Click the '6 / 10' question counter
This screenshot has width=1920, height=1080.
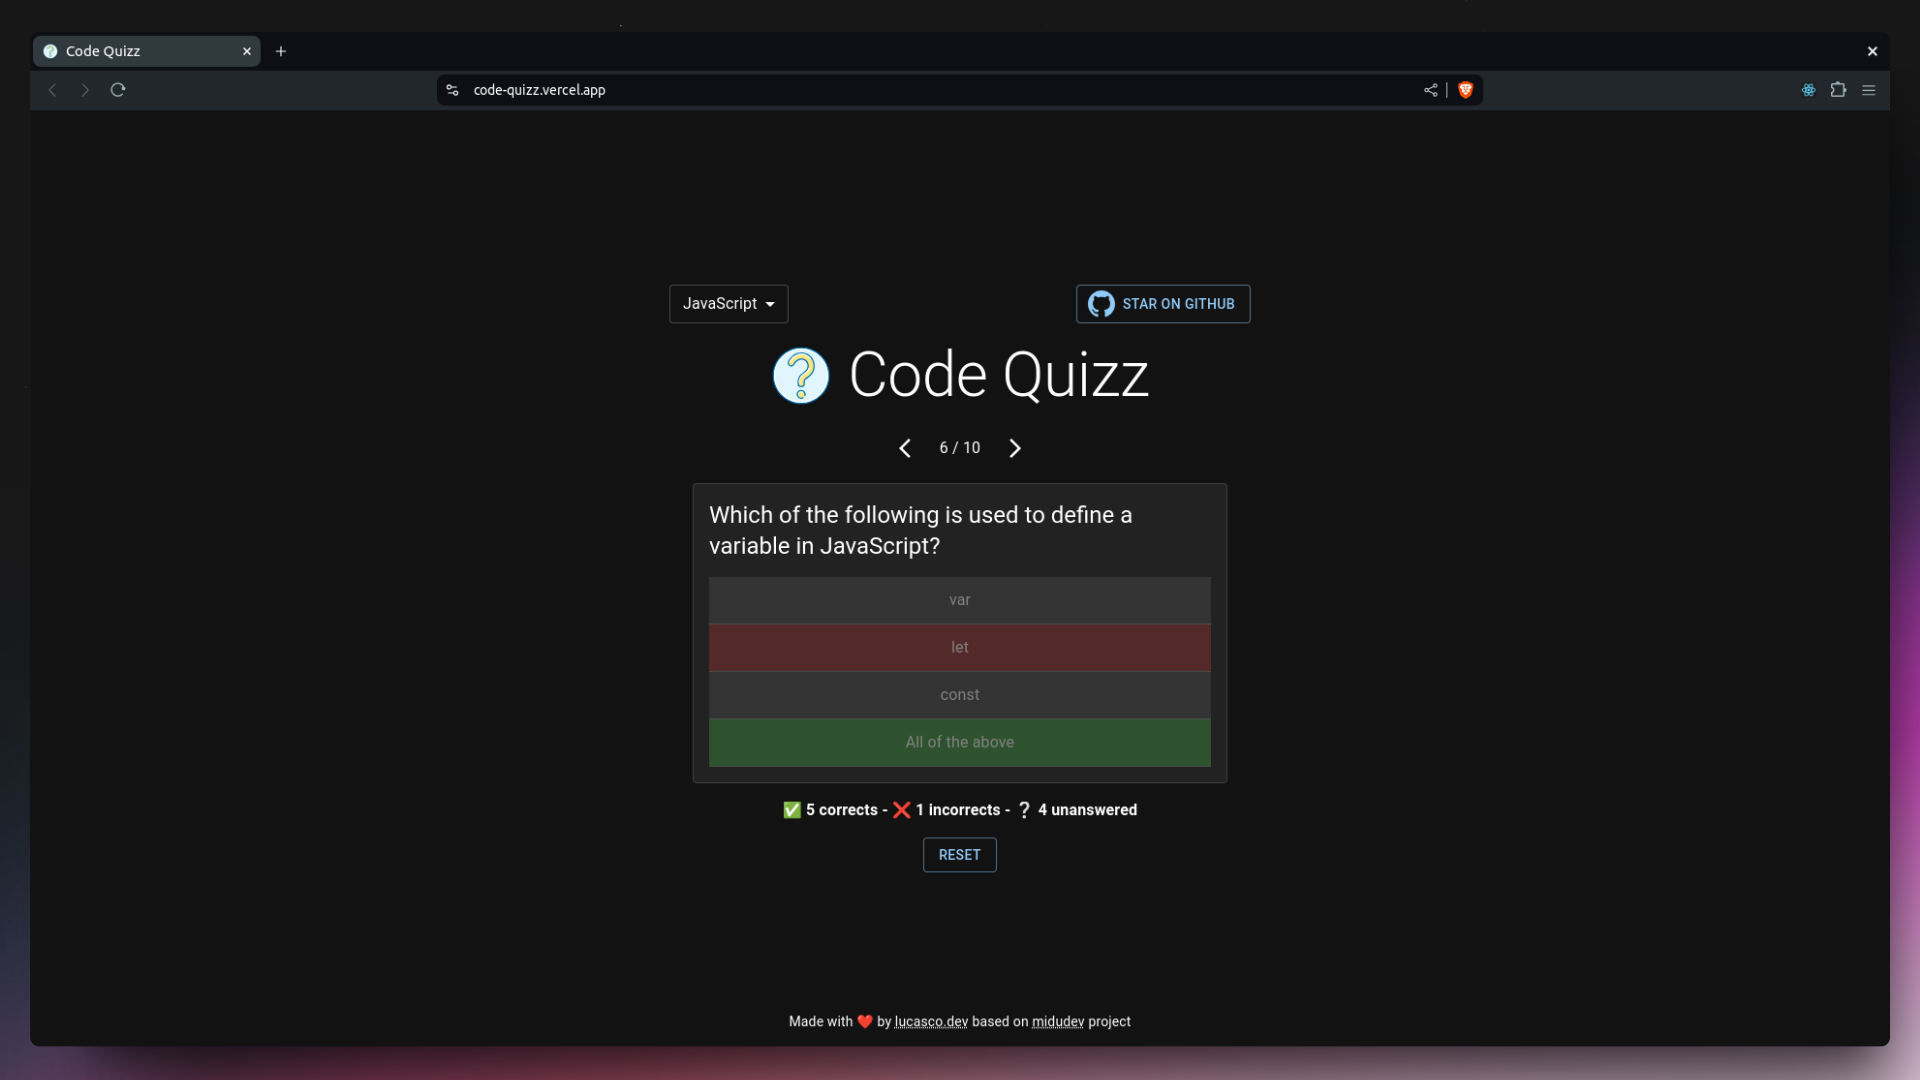pyautogui.click(x=960, y=448)
